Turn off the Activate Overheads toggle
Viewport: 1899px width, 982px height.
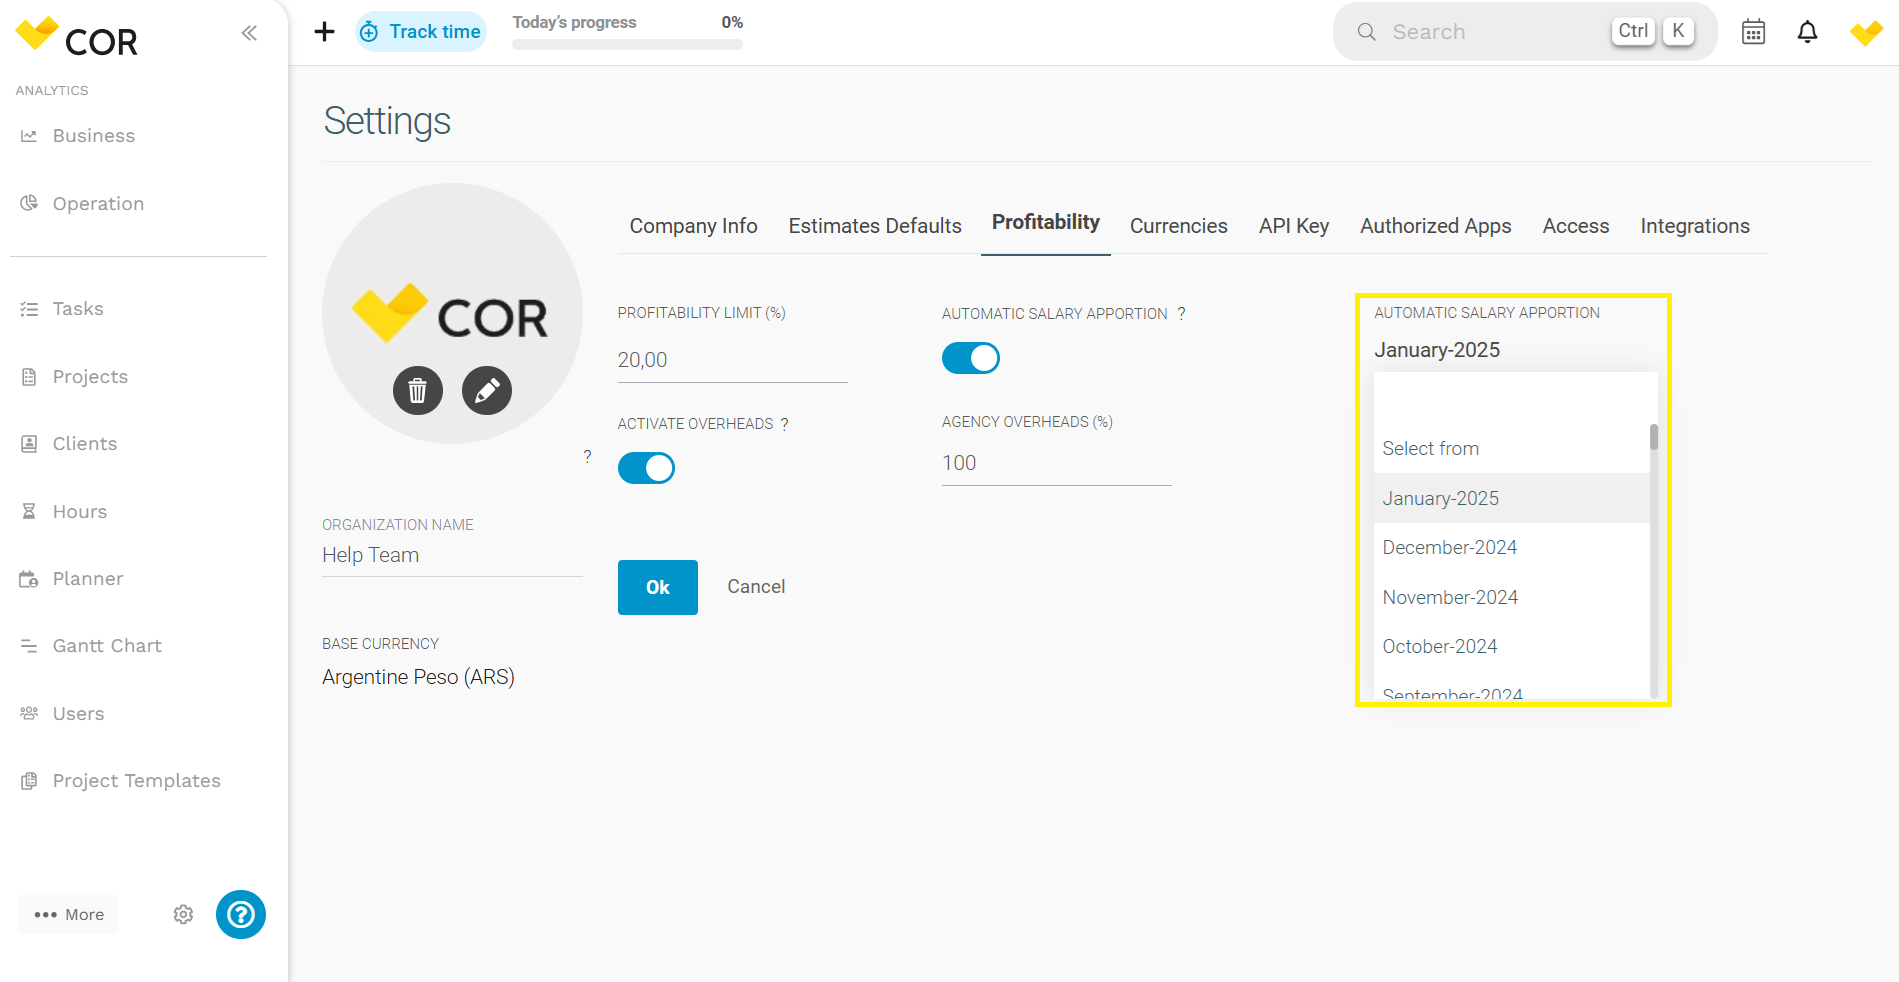point(646,468)
